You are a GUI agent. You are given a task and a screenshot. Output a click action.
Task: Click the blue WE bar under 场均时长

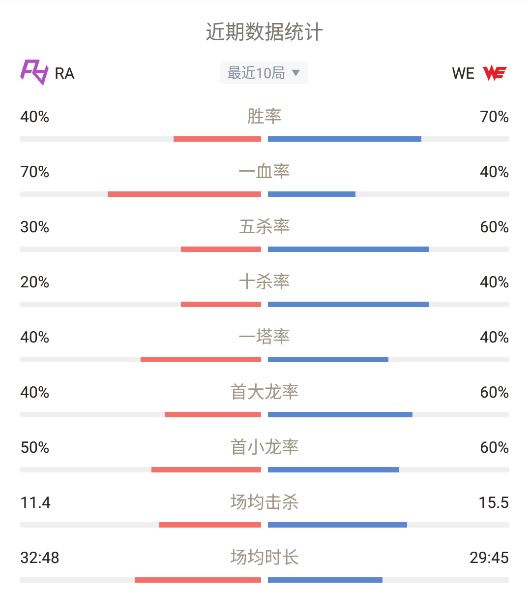(325, 580)
